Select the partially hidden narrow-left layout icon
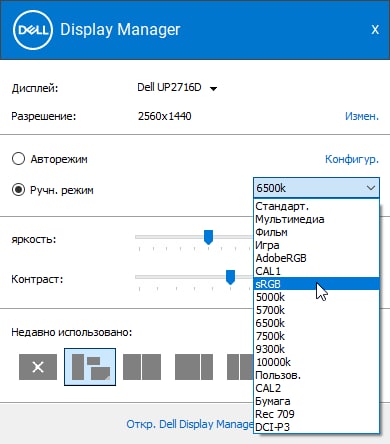 click(x=240, y=367)
